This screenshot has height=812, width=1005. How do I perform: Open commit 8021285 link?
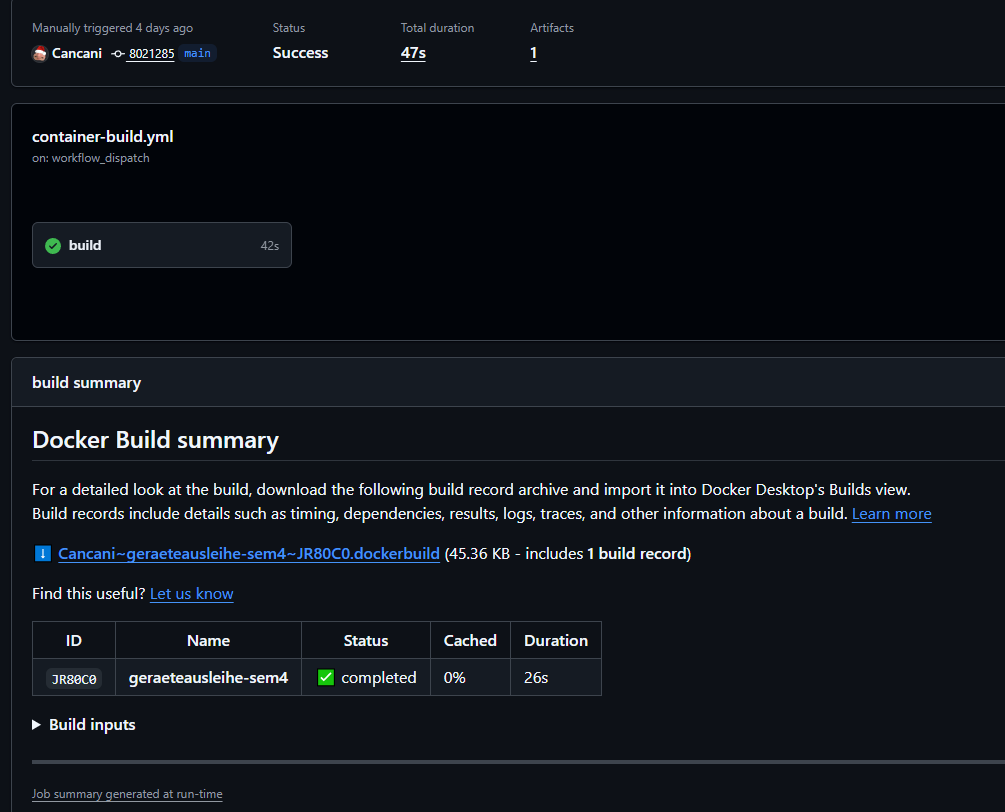coord(151,54)
